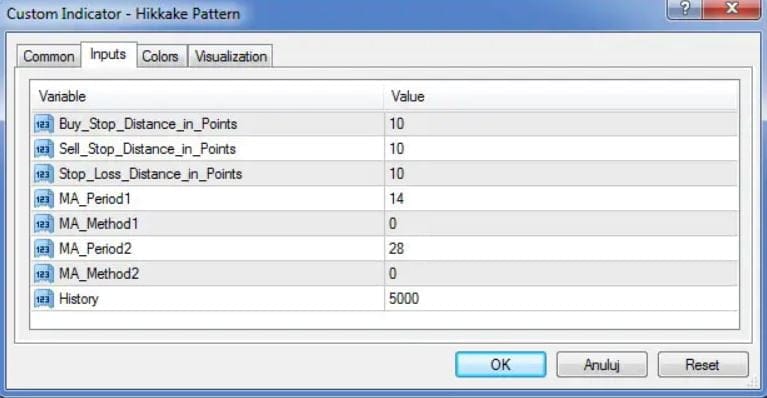767x398 pixels.
Task: Edit the MA_Method1 value 0
Action: coord(561,224)
